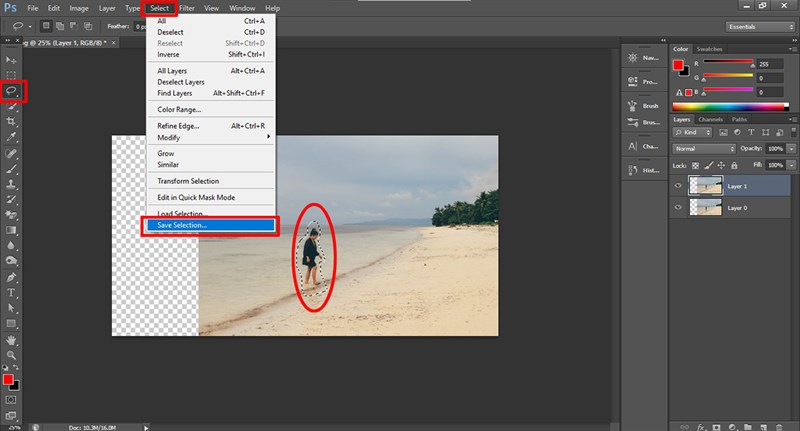Choose Deselect in the Select menu
The image size is (800, 431).
(211, 32)
